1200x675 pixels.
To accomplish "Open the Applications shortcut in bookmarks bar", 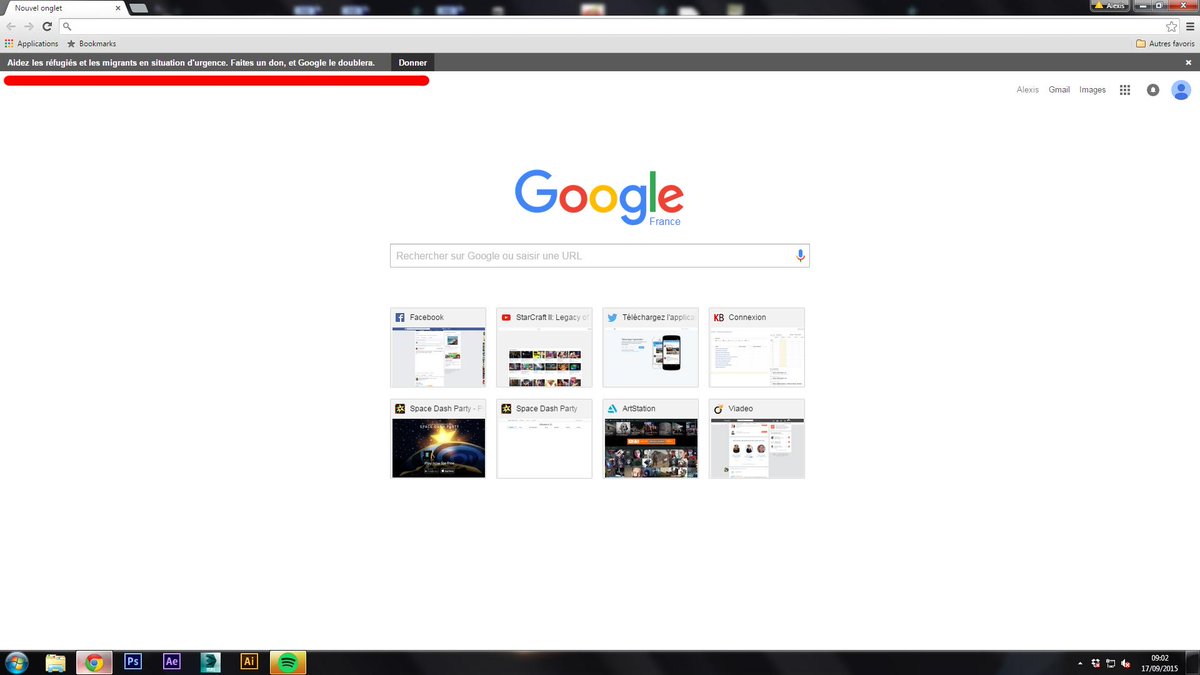I will click(31, 44).
